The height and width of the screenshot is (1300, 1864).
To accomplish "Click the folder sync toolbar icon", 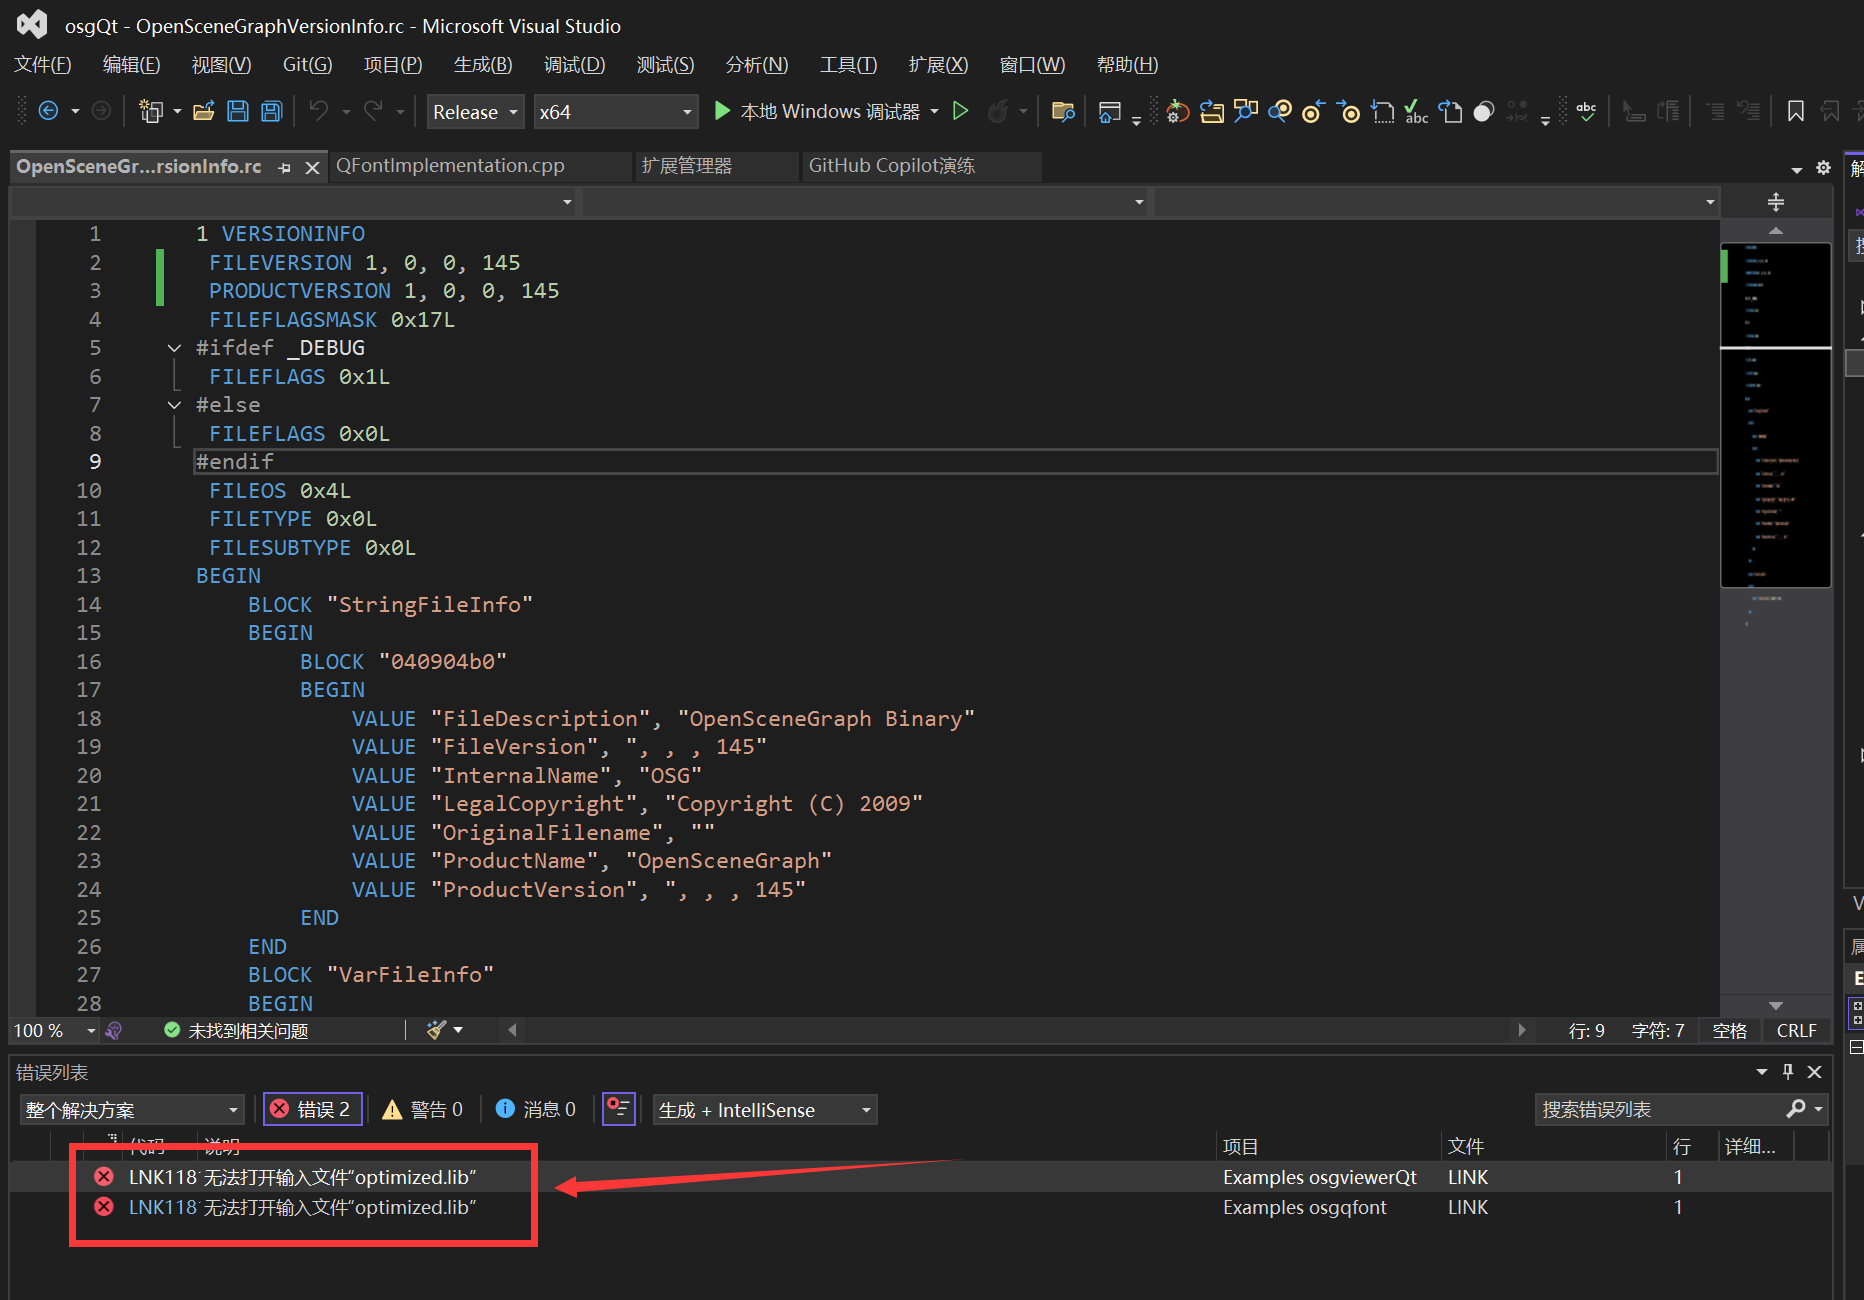I will pyautogui.click(x=1212, y=111).
